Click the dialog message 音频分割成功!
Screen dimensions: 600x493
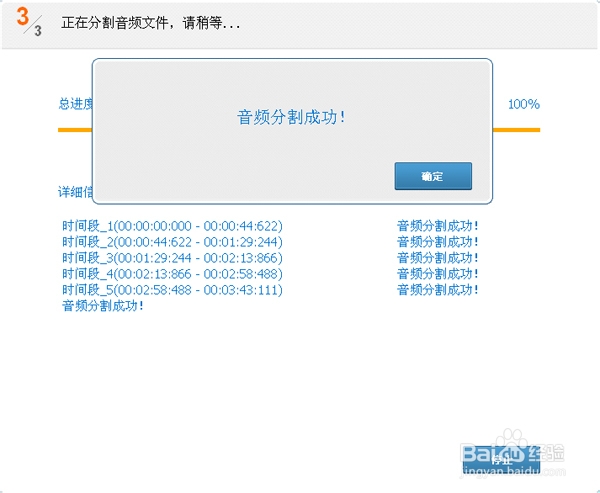[291, 117]
